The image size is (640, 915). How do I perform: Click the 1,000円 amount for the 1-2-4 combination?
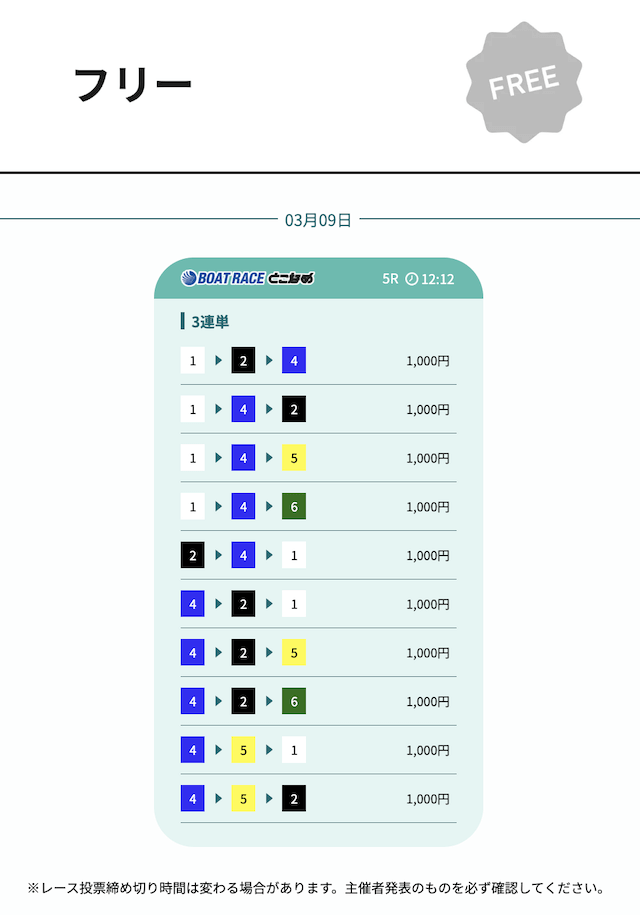click(428, 361)
